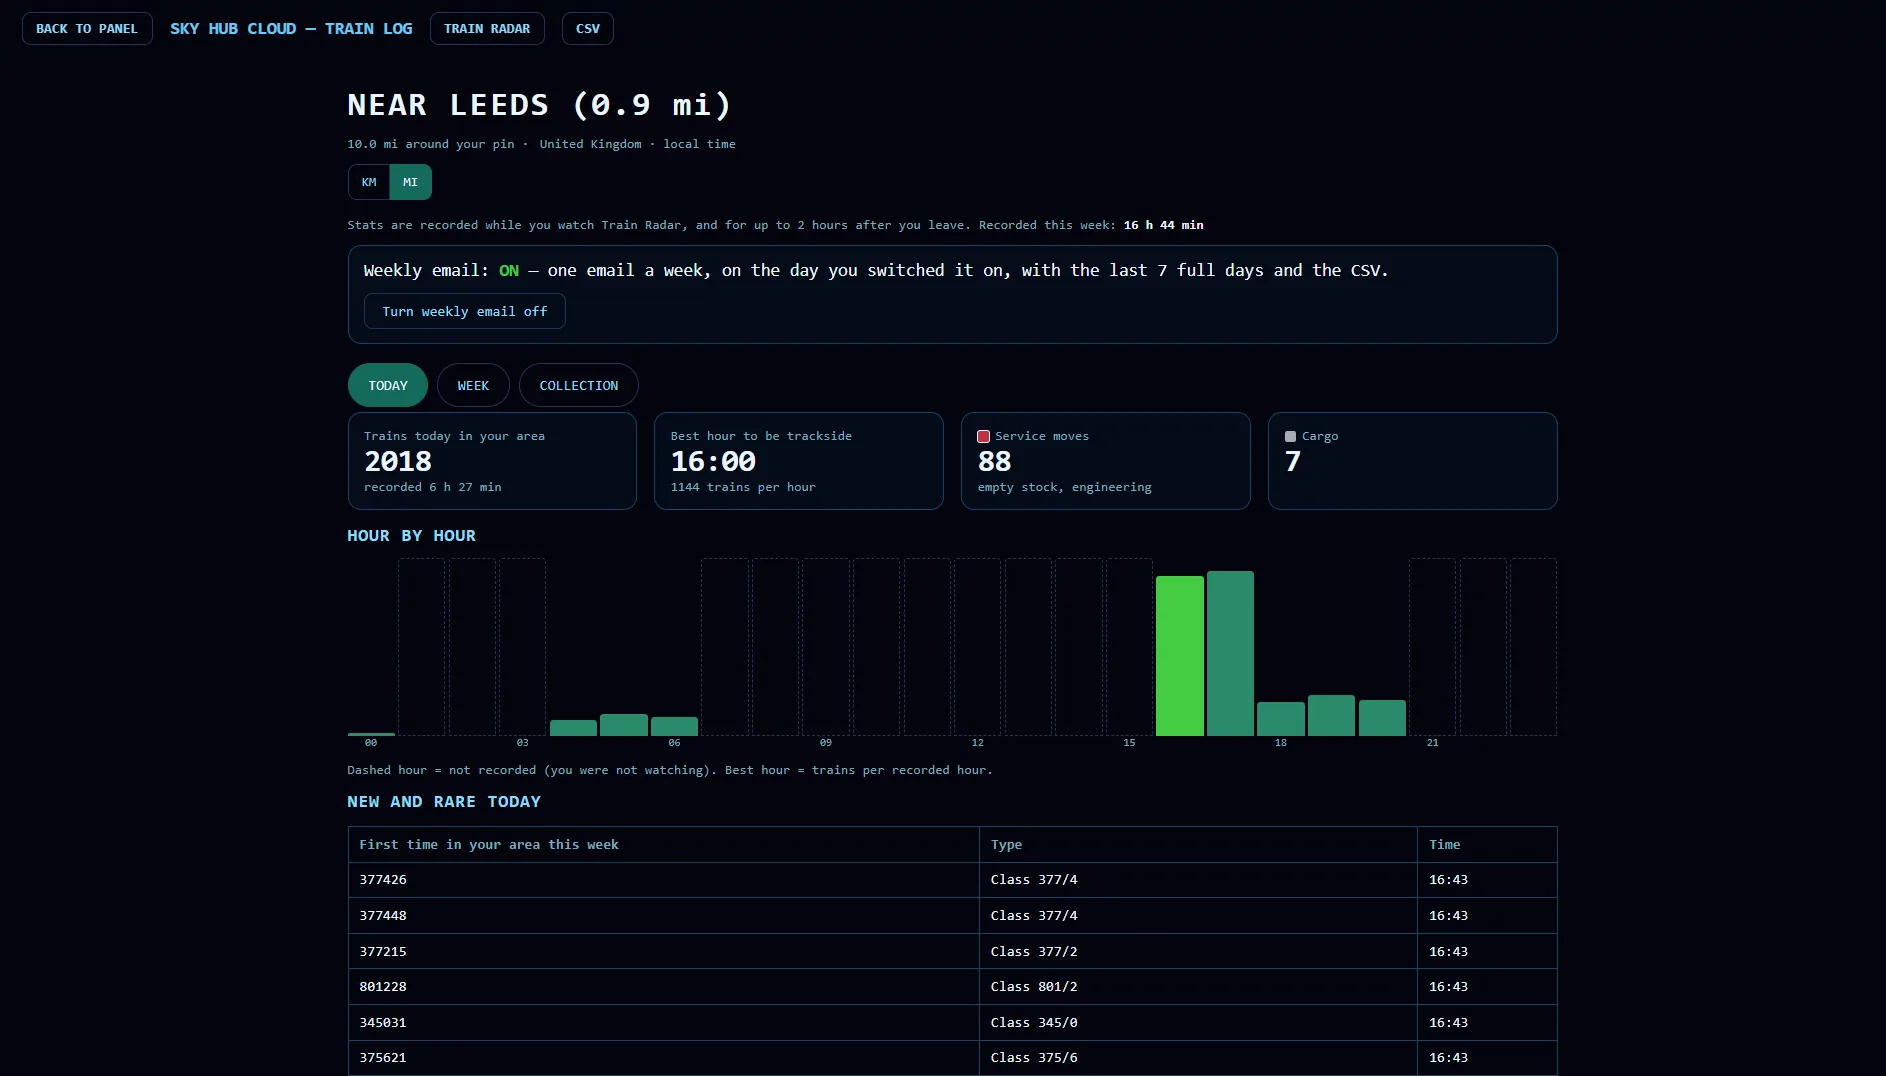Click the recorded time 16 h 44 min
1886x1076 pixels.
click(1163, 225)
